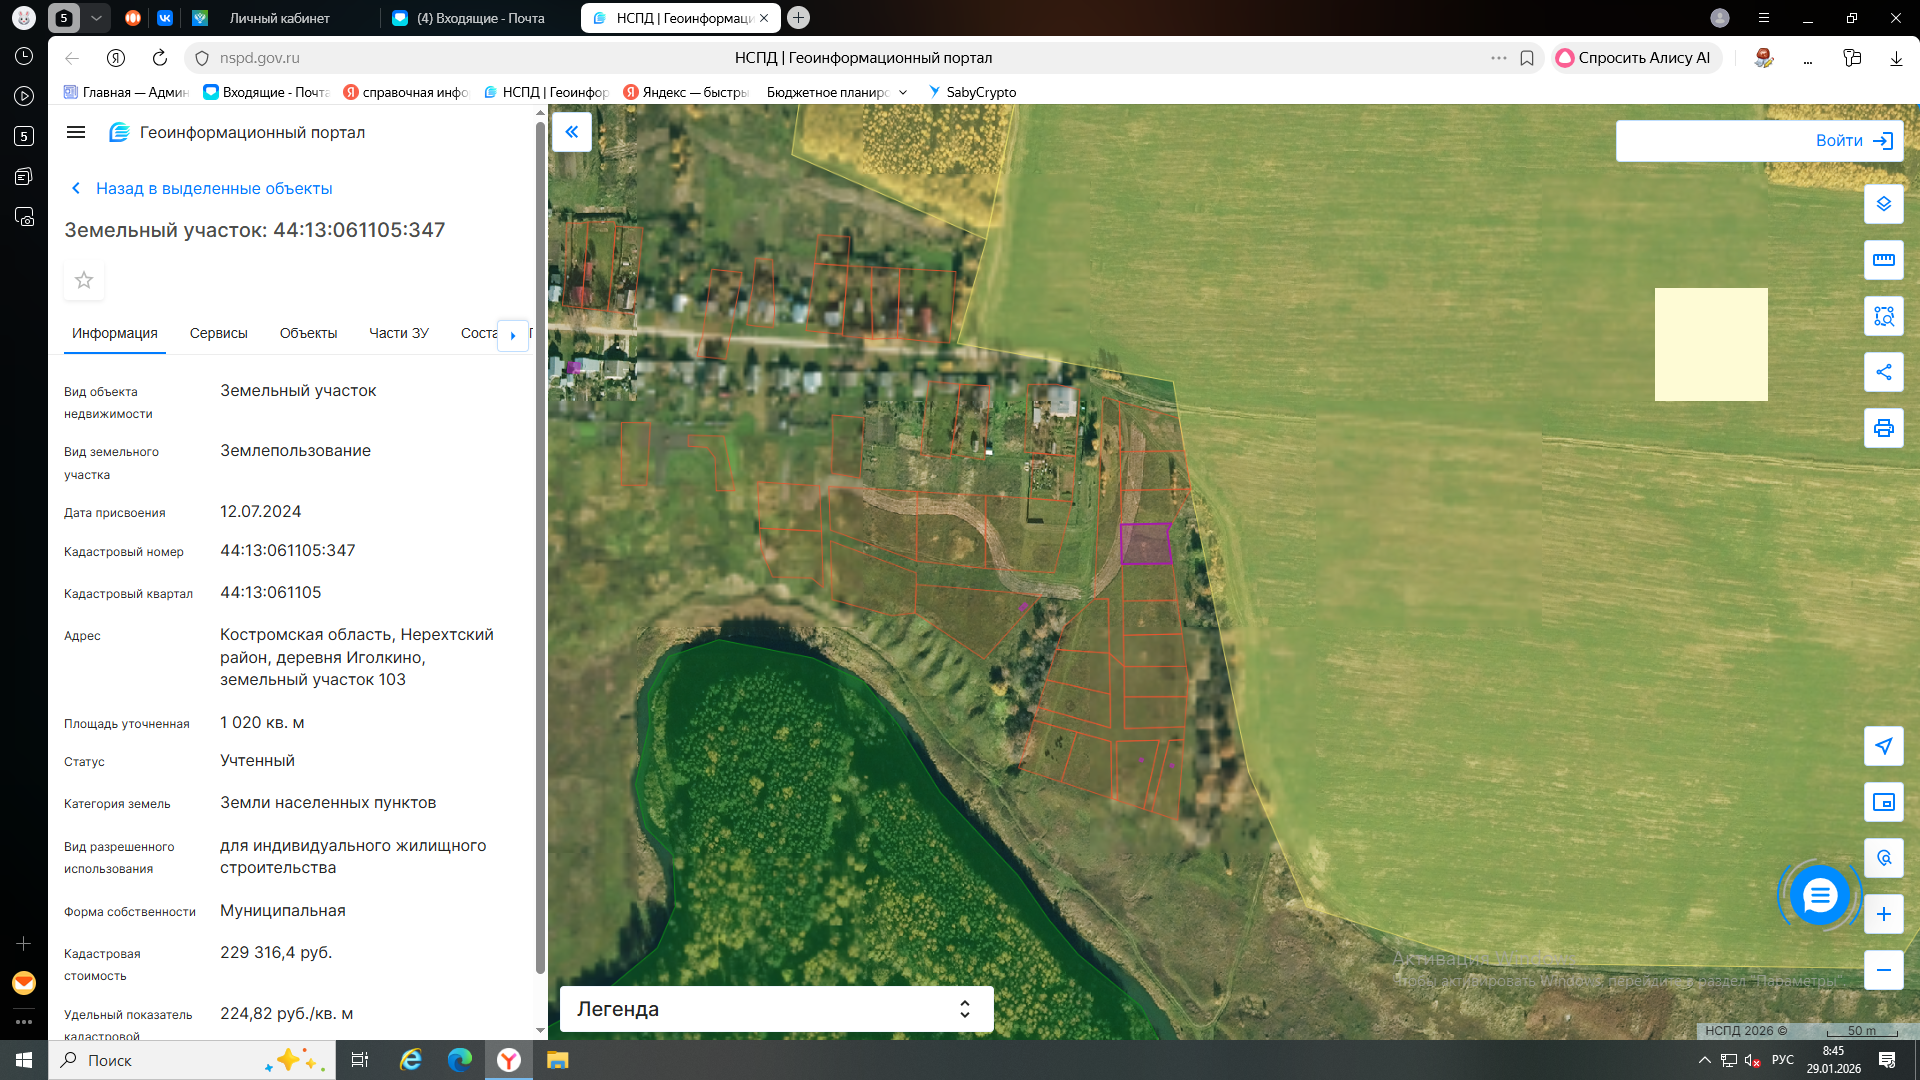Click the Войти login button
Screen dimensions: 1920x1080
pyautogui.click(x=1759, y=141)
